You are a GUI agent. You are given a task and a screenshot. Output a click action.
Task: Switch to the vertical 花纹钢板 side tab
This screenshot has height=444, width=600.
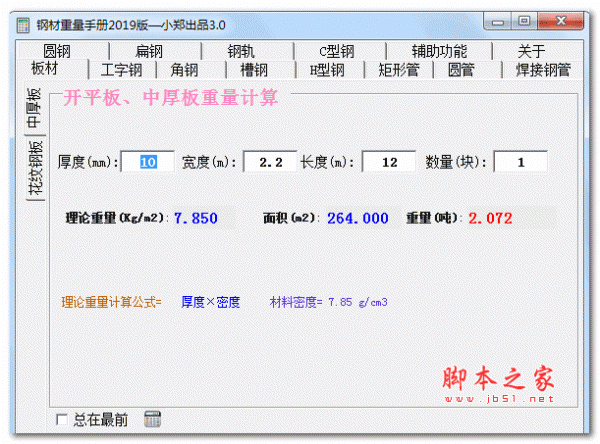(x=35, y=168)
